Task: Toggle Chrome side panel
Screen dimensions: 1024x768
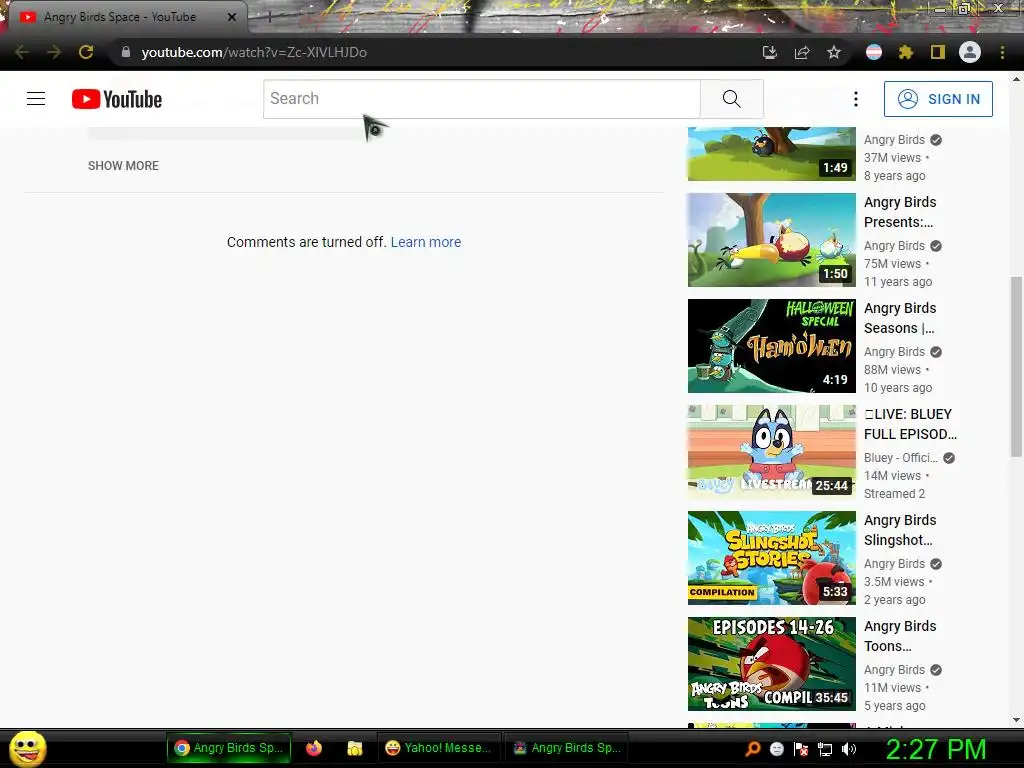Action: (x=938, y=52)
